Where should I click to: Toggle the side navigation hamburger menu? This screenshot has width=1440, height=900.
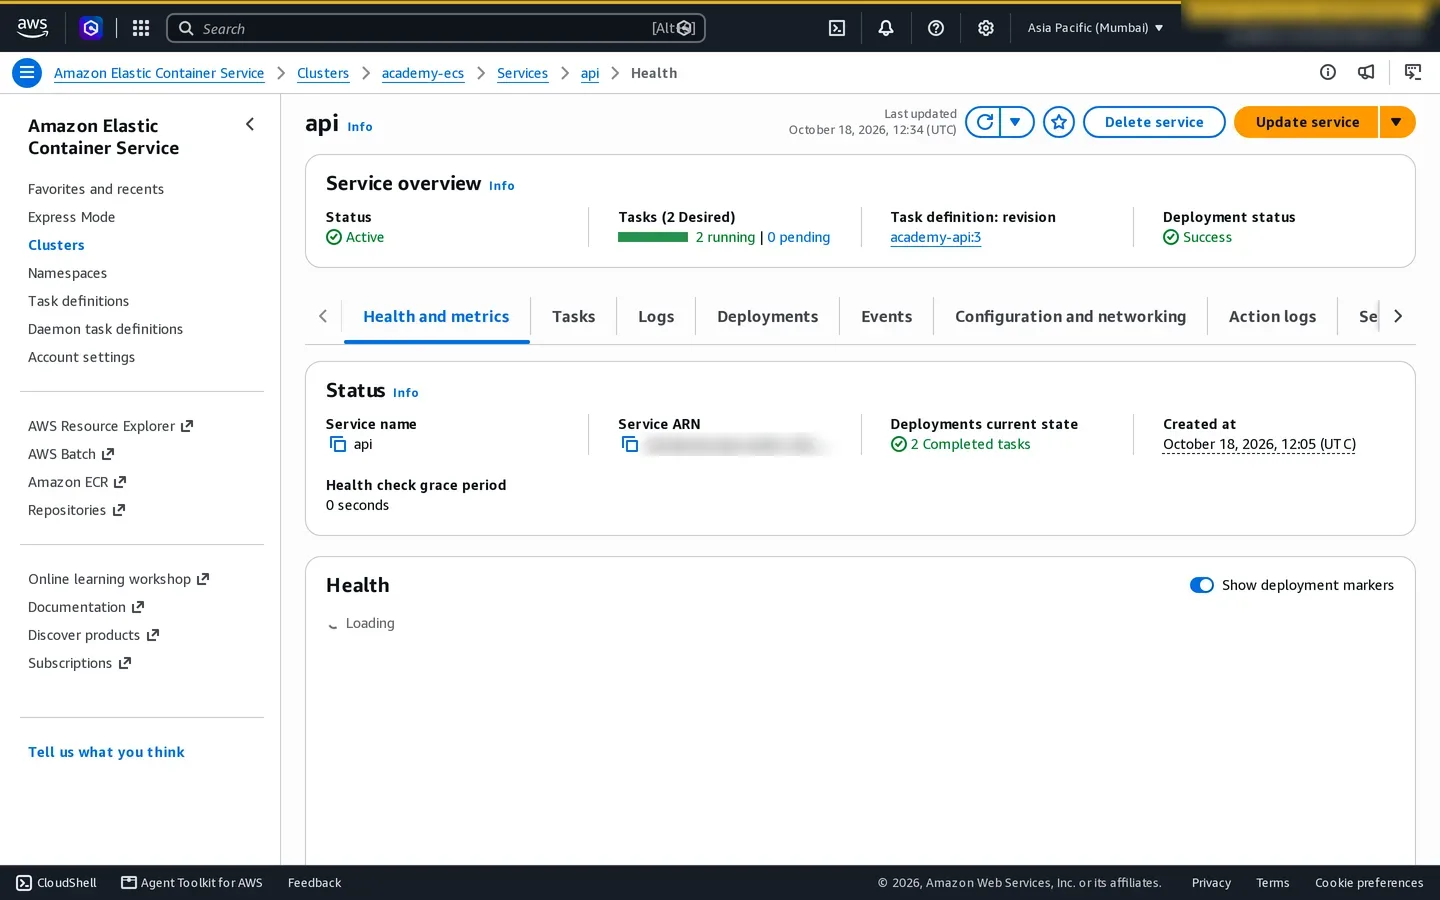[x=27, y=73]
